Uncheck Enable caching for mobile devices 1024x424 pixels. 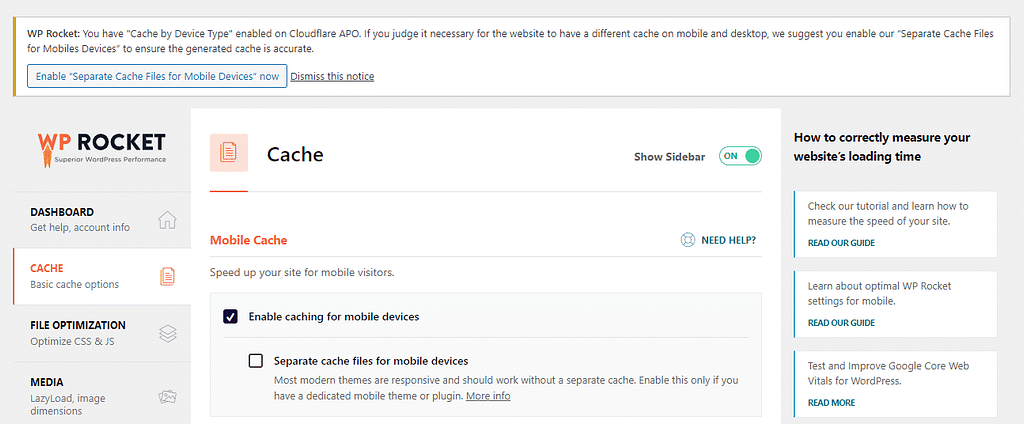click(x=230, y=317)
